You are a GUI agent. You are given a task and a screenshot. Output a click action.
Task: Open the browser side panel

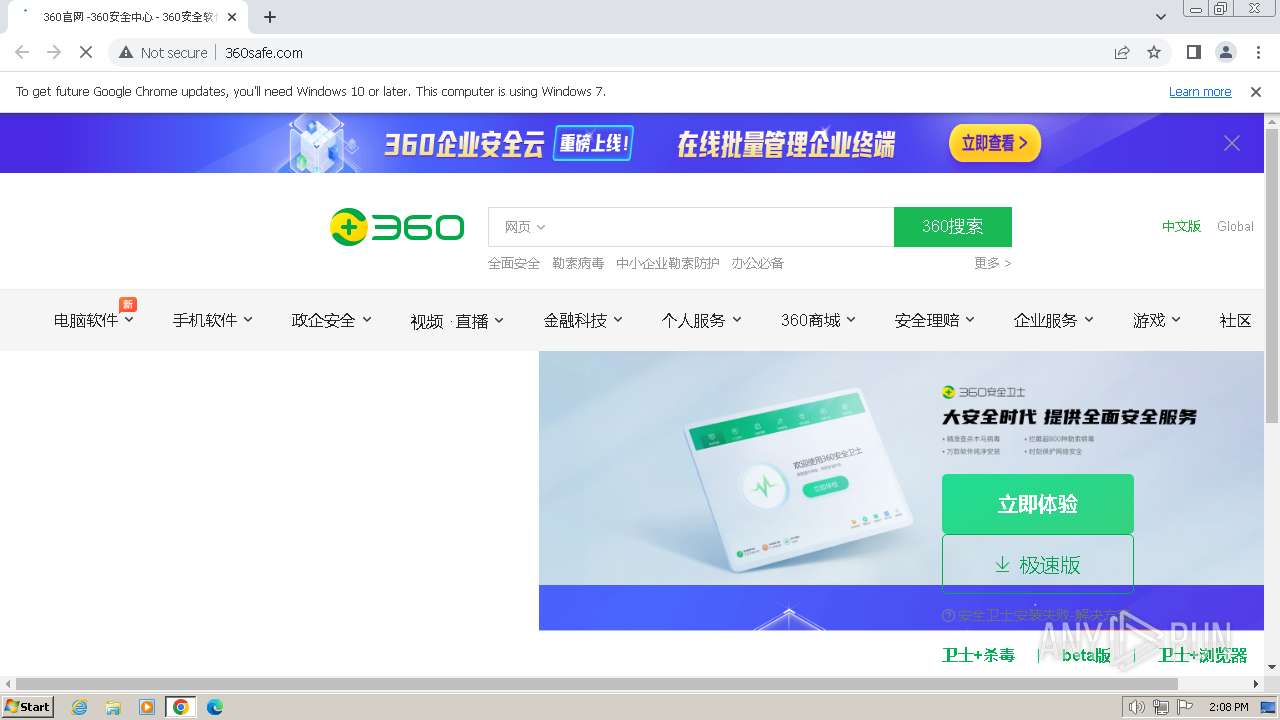point(1193,52)
